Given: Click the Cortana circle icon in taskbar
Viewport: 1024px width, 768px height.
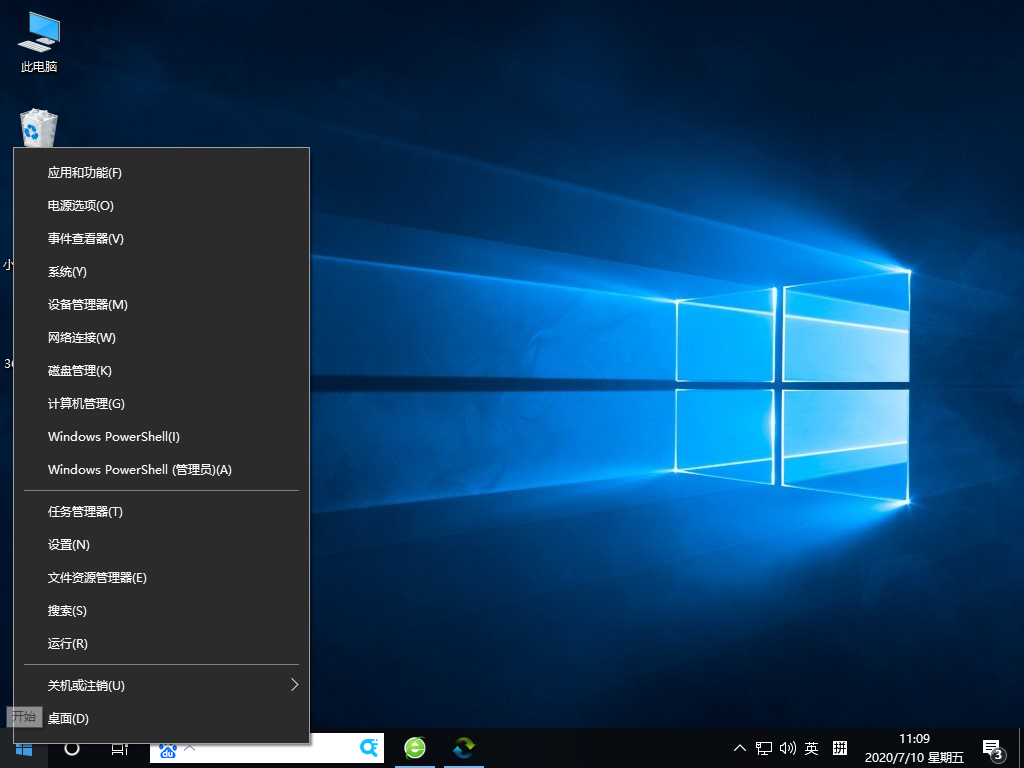Looking at the screenshot, I should (72, 748).
